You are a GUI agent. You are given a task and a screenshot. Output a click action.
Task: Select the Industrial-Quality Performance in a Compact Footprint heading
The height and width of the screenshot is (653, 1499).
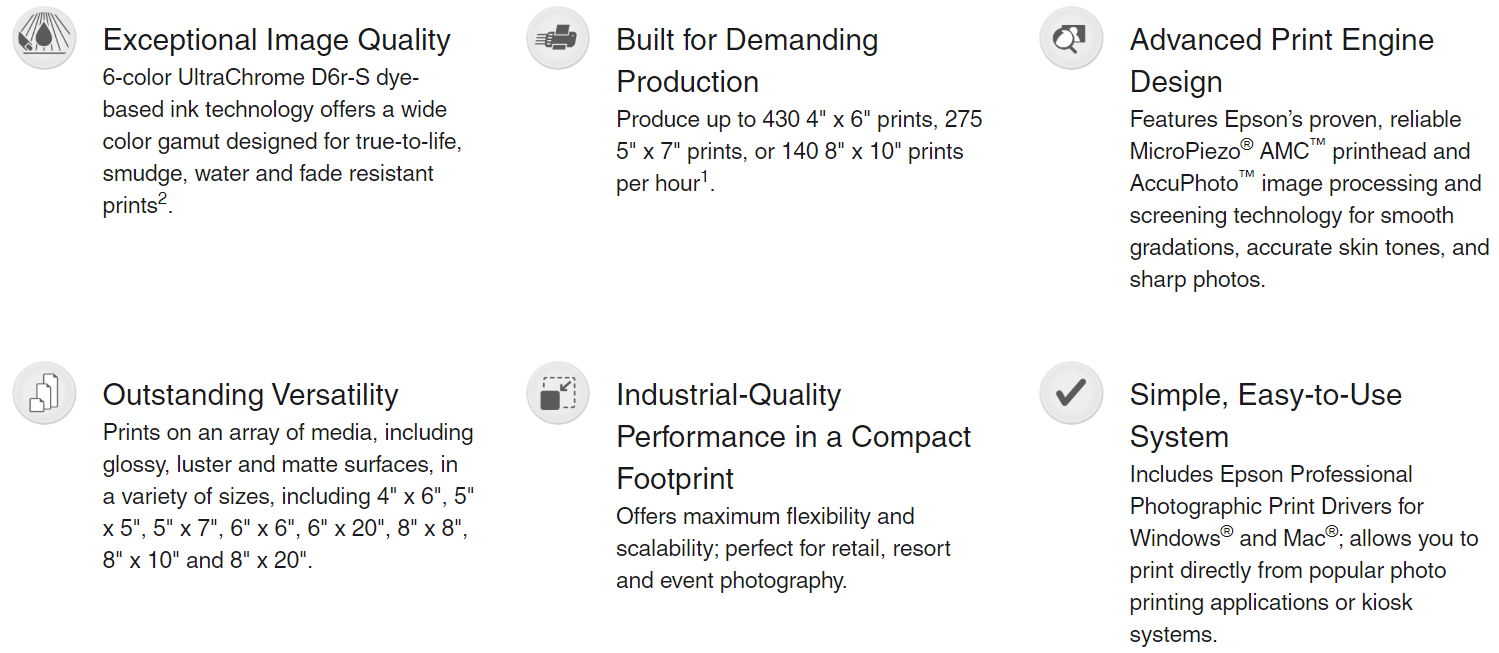point(794,436)
